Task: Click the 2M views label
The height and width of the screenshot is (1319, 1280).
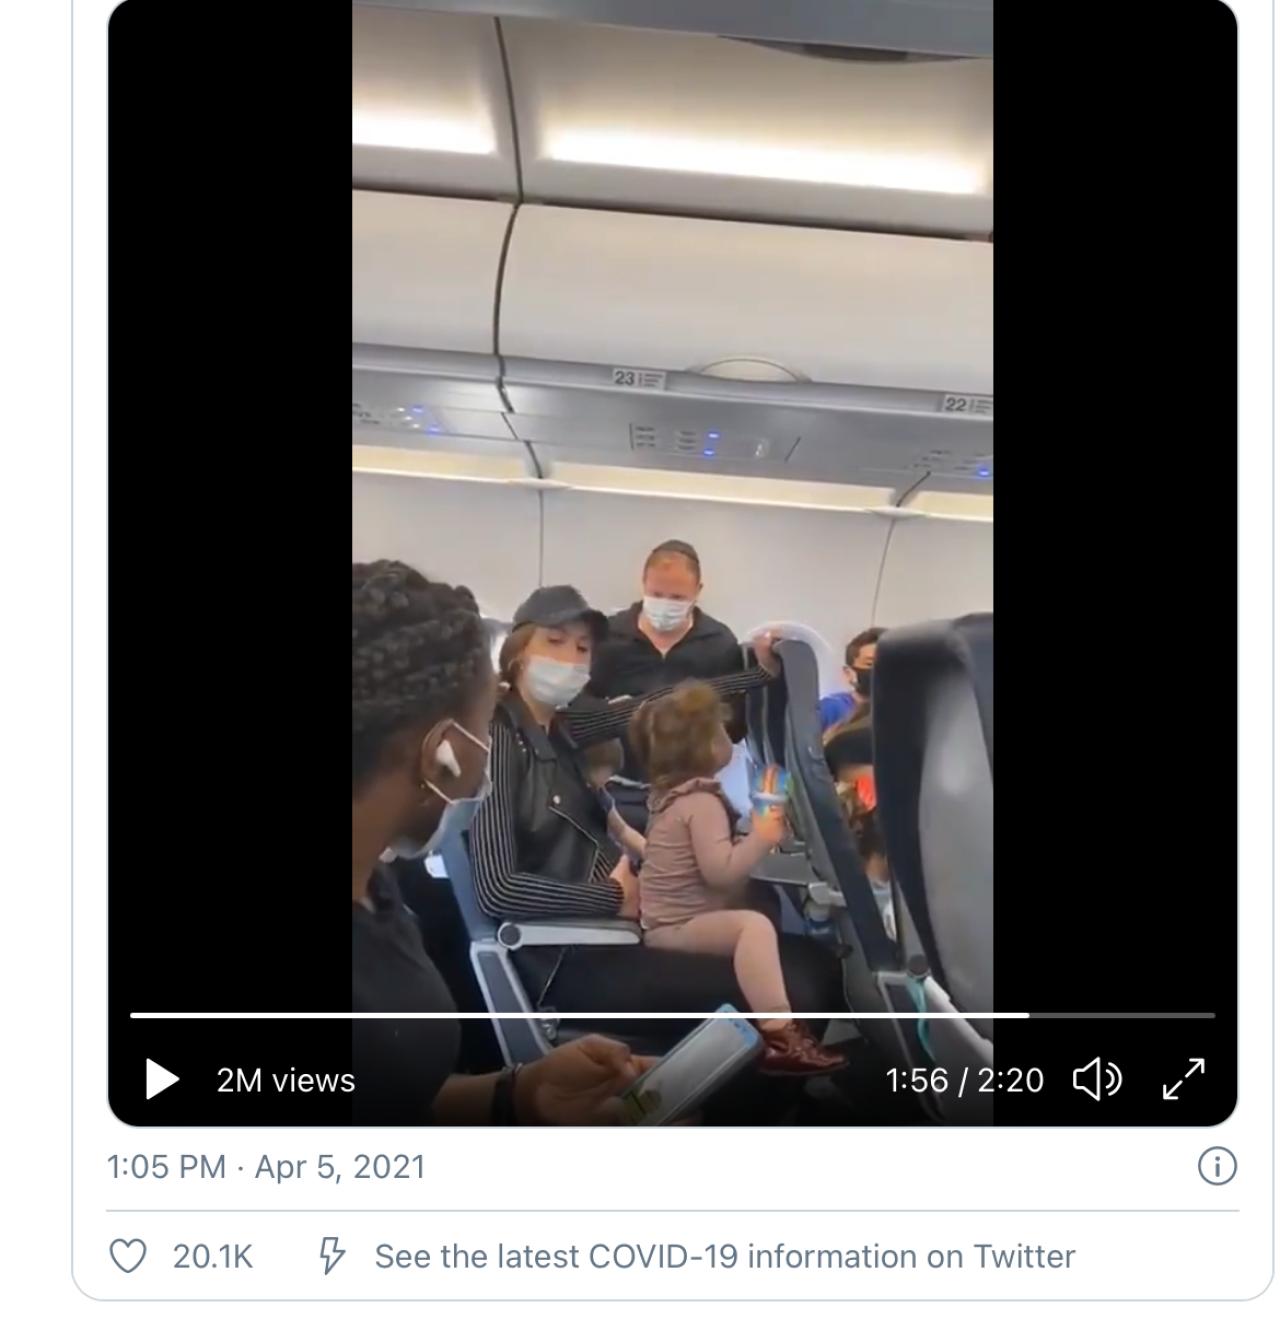Action: pos(286,1081)
